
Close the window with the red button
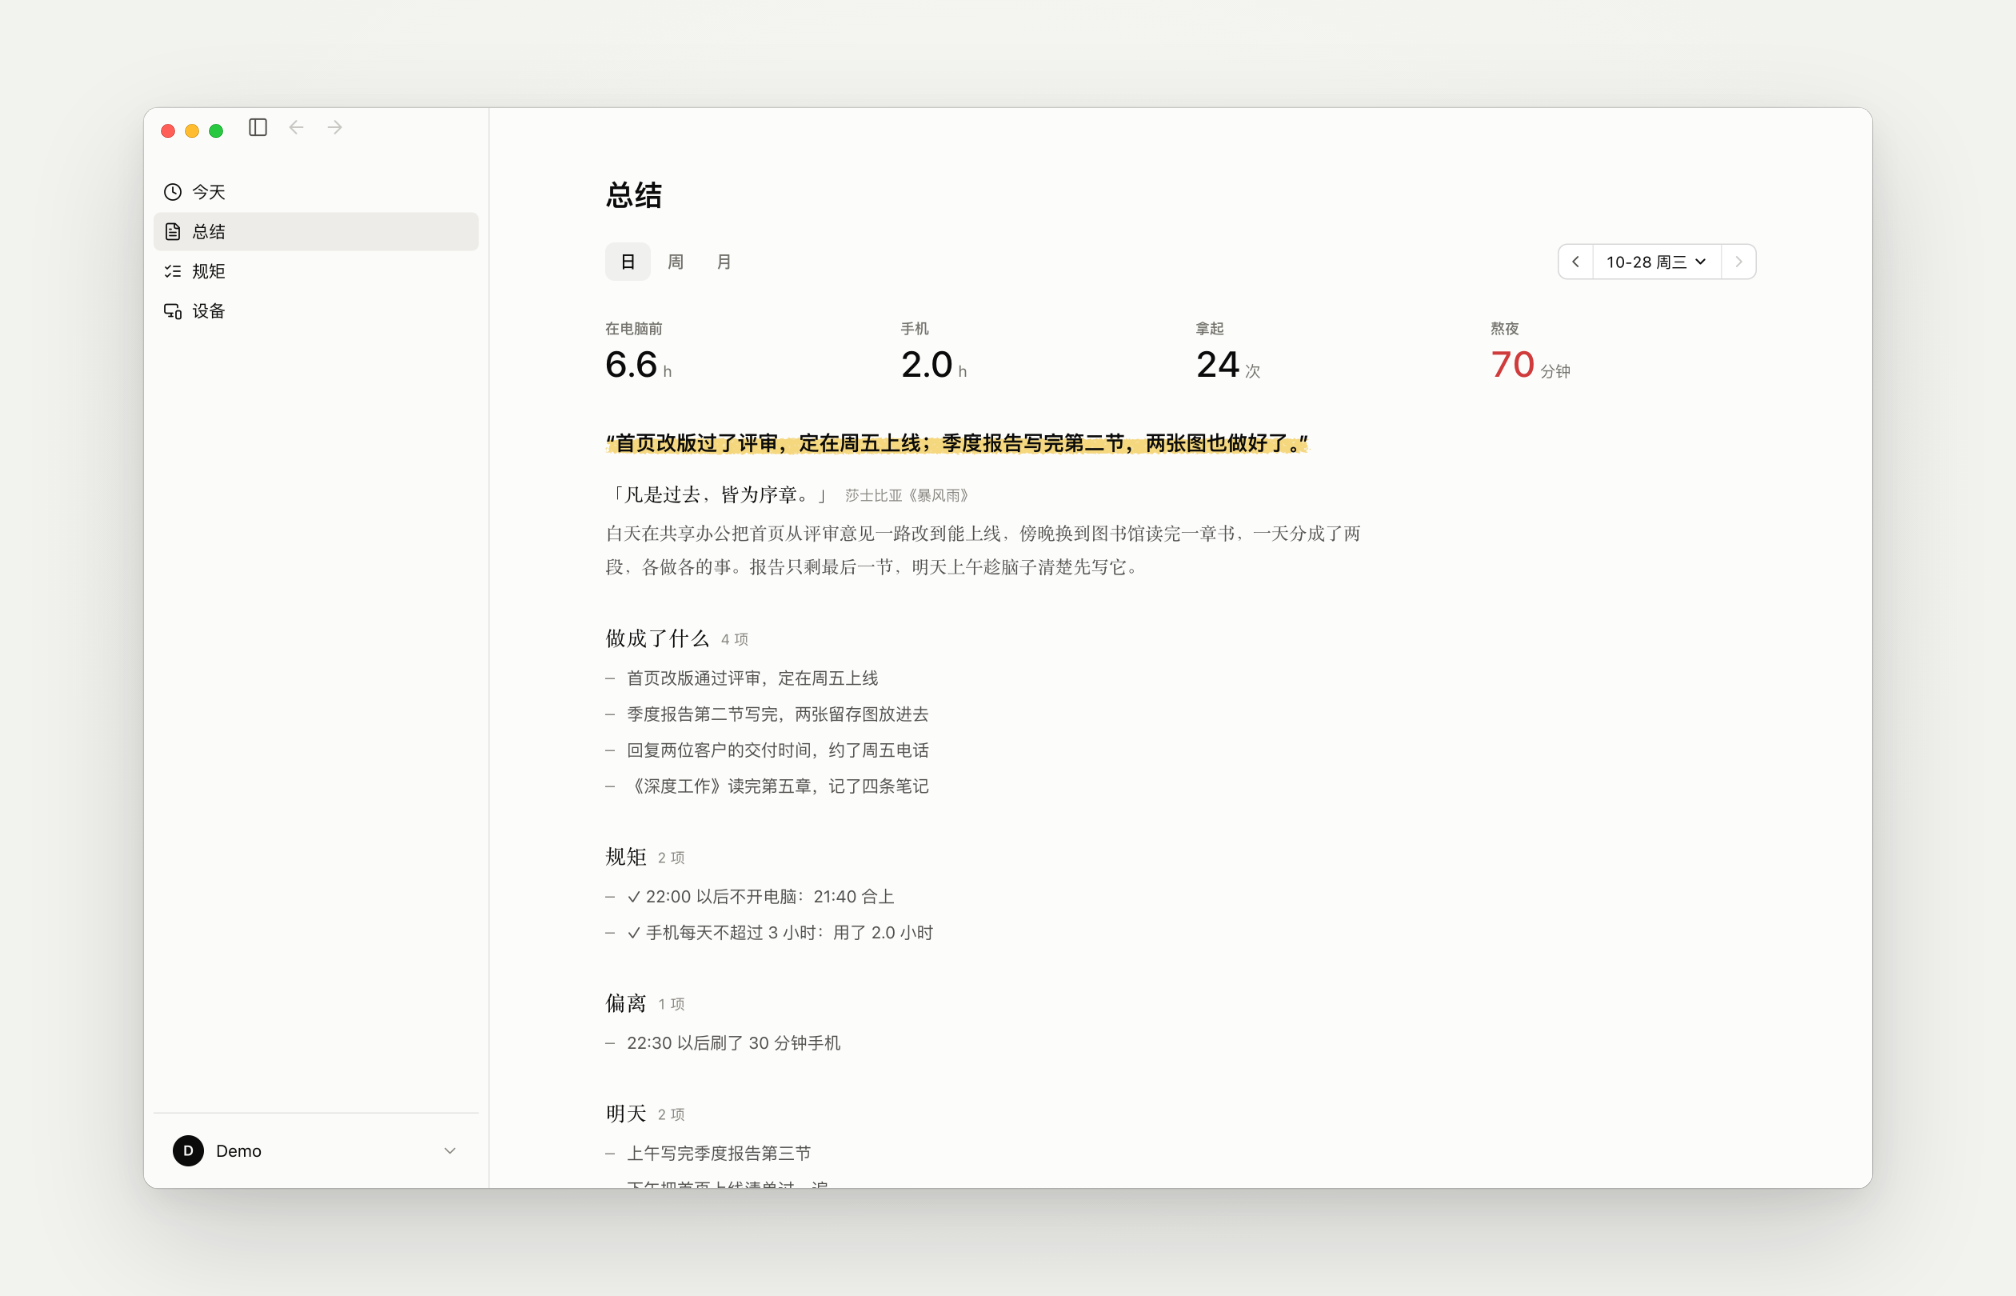[168, 131]
